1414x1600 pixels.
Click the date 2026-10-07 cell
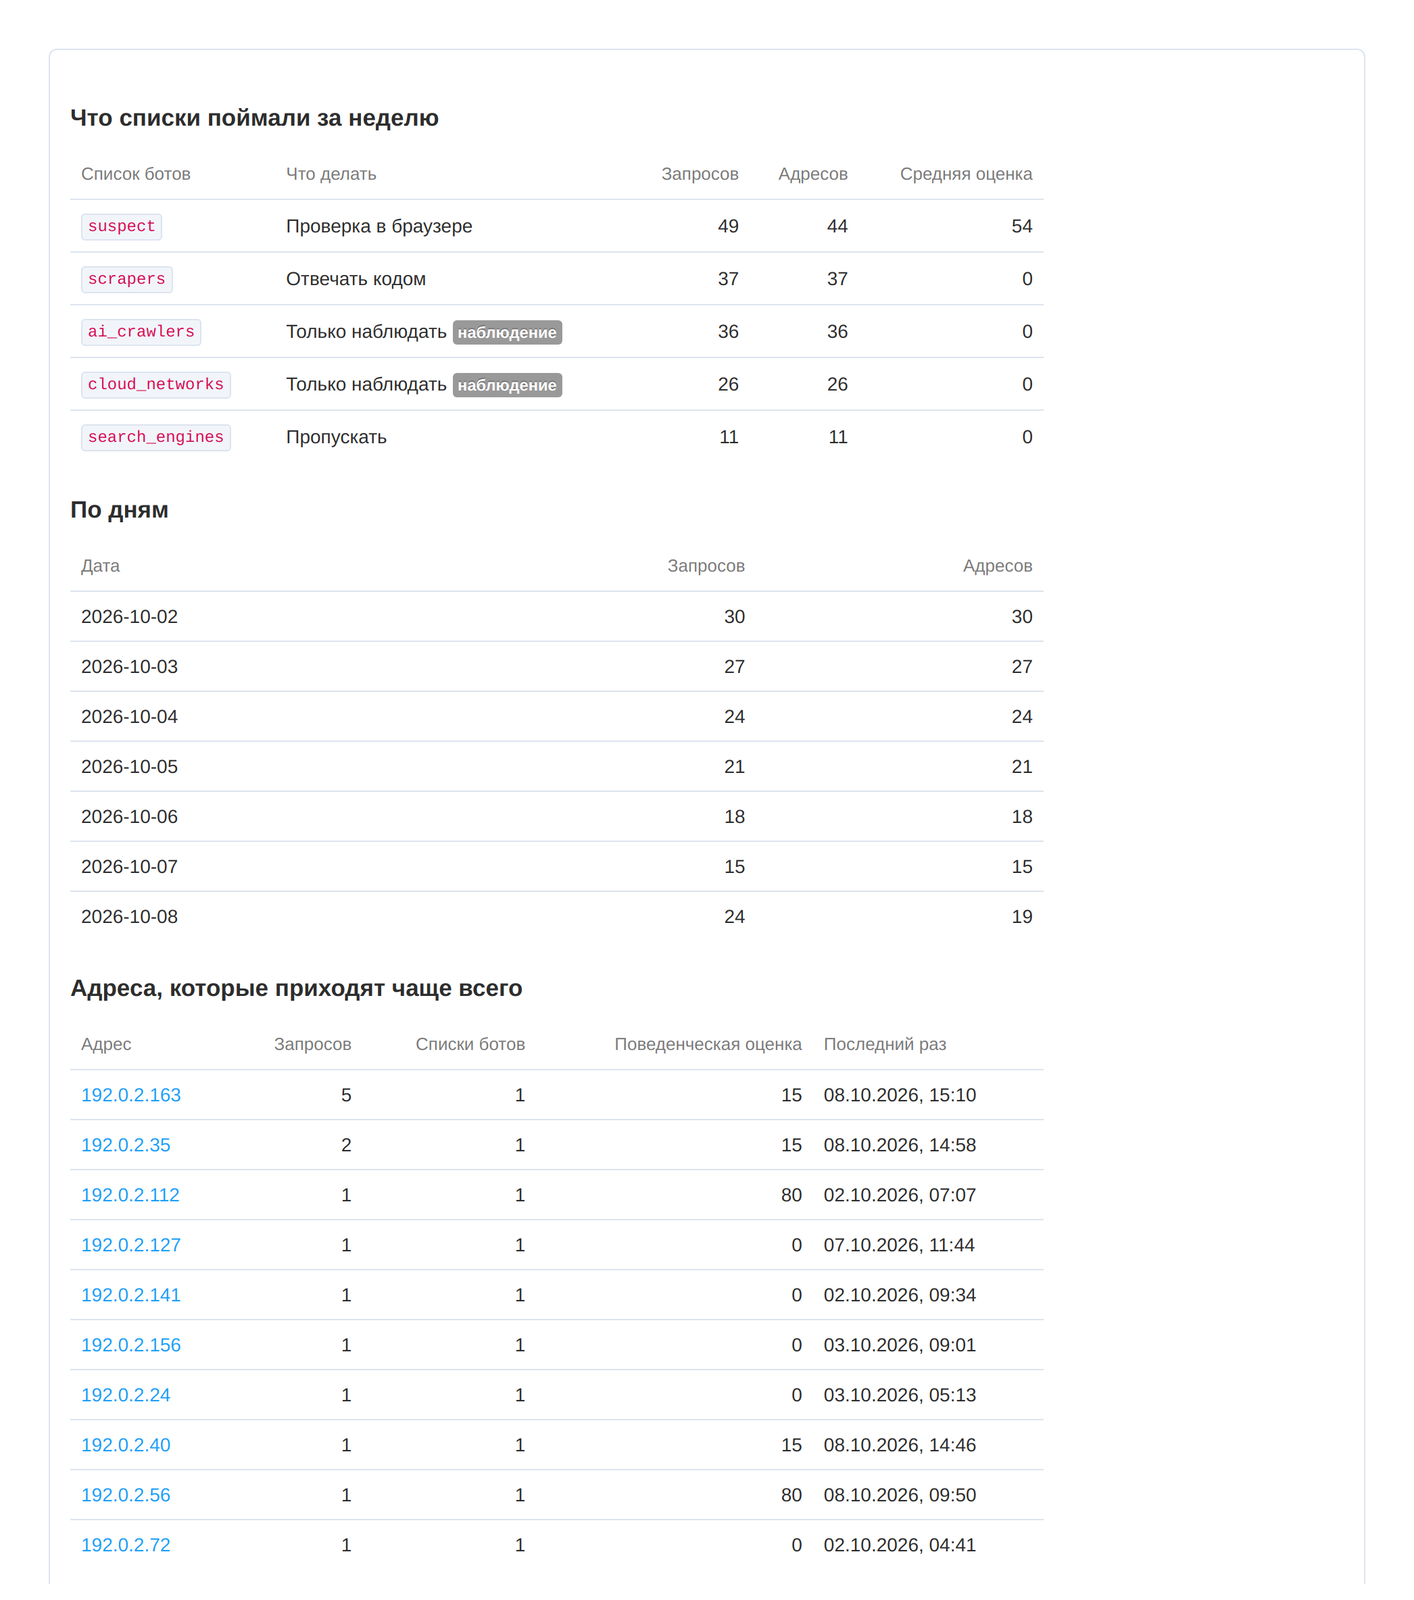129,867
